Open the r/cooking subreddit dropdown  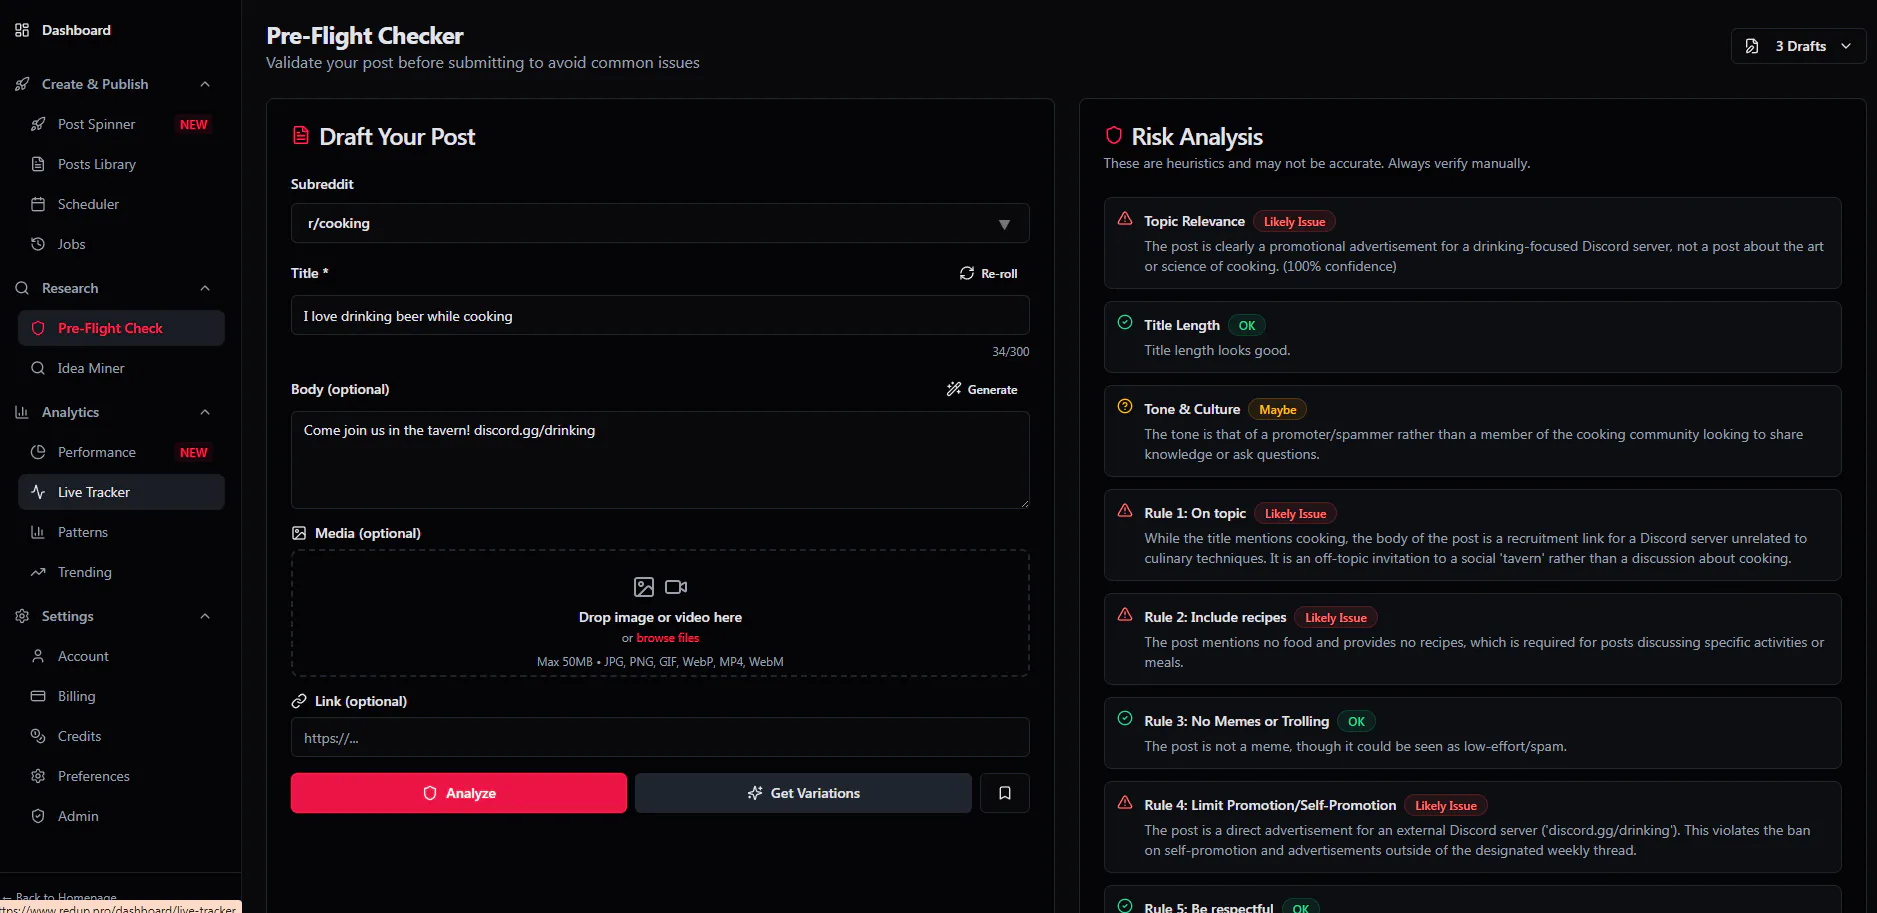(660, 224)
